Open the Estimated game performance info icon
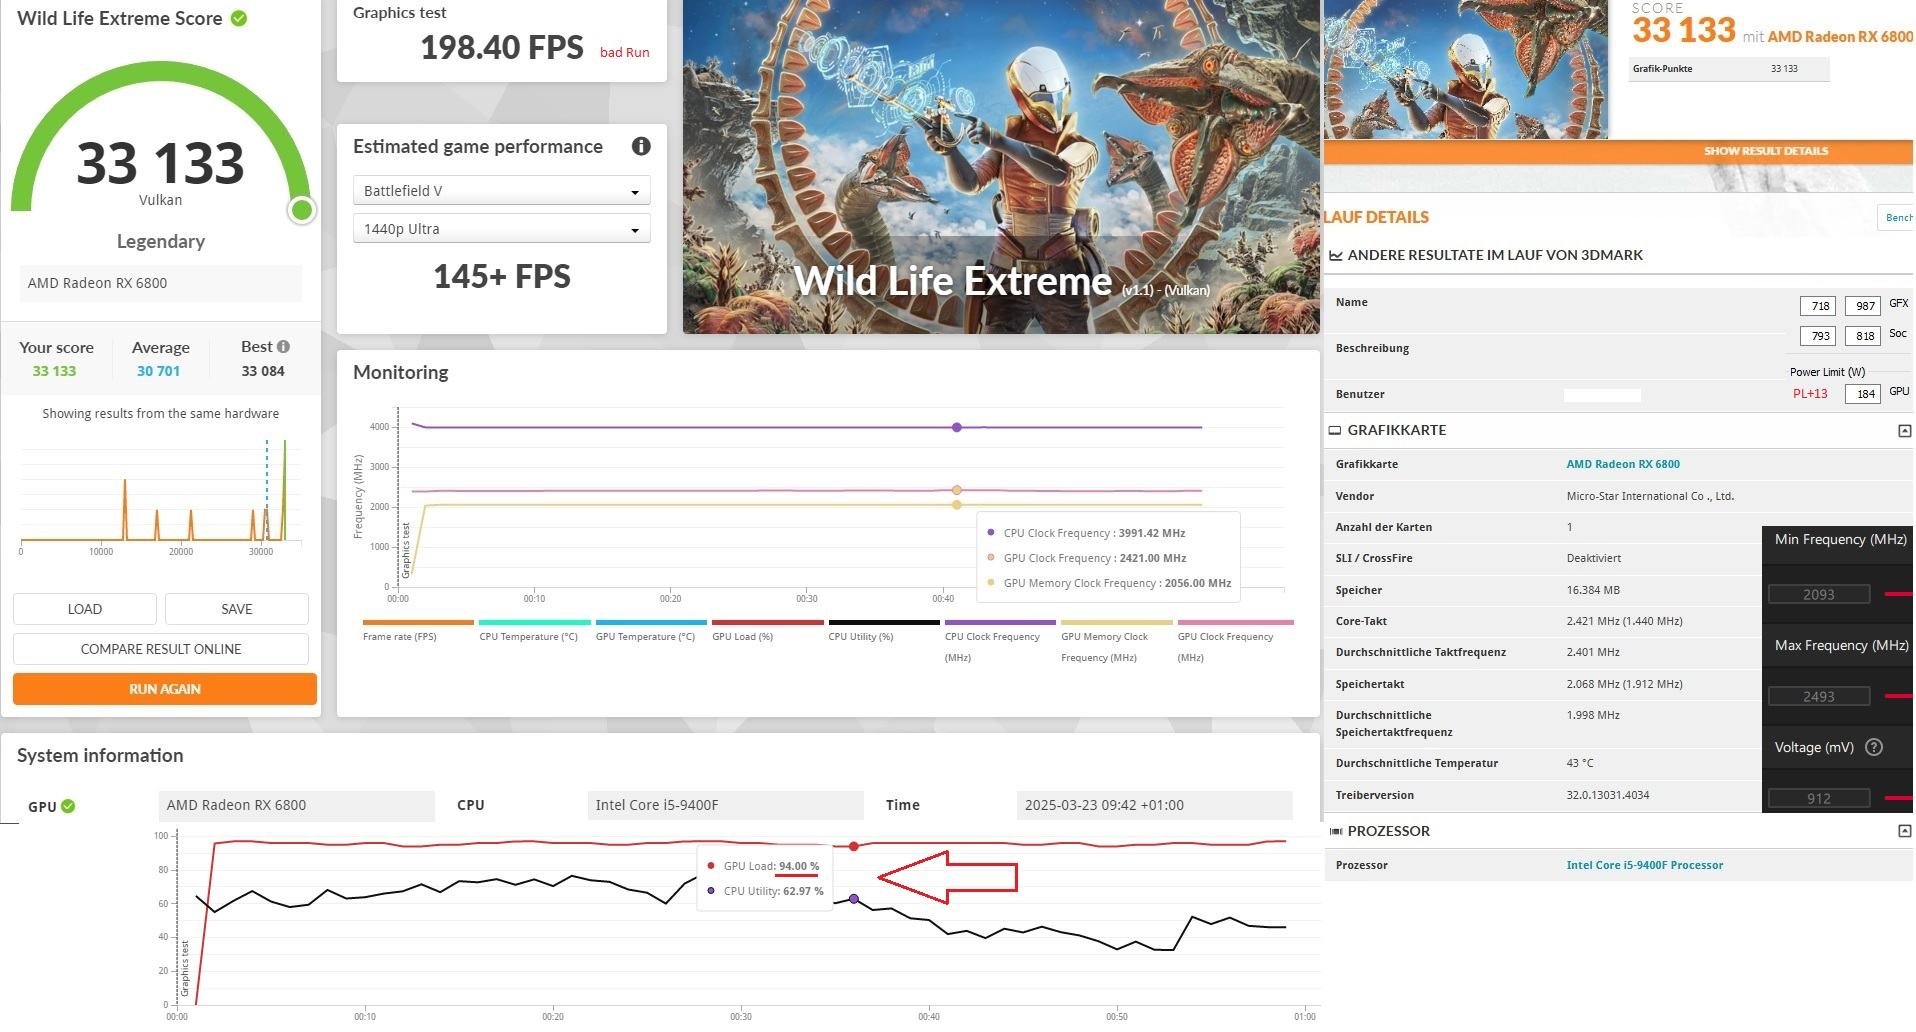The image size is (1916, 1032). [641, 146]
